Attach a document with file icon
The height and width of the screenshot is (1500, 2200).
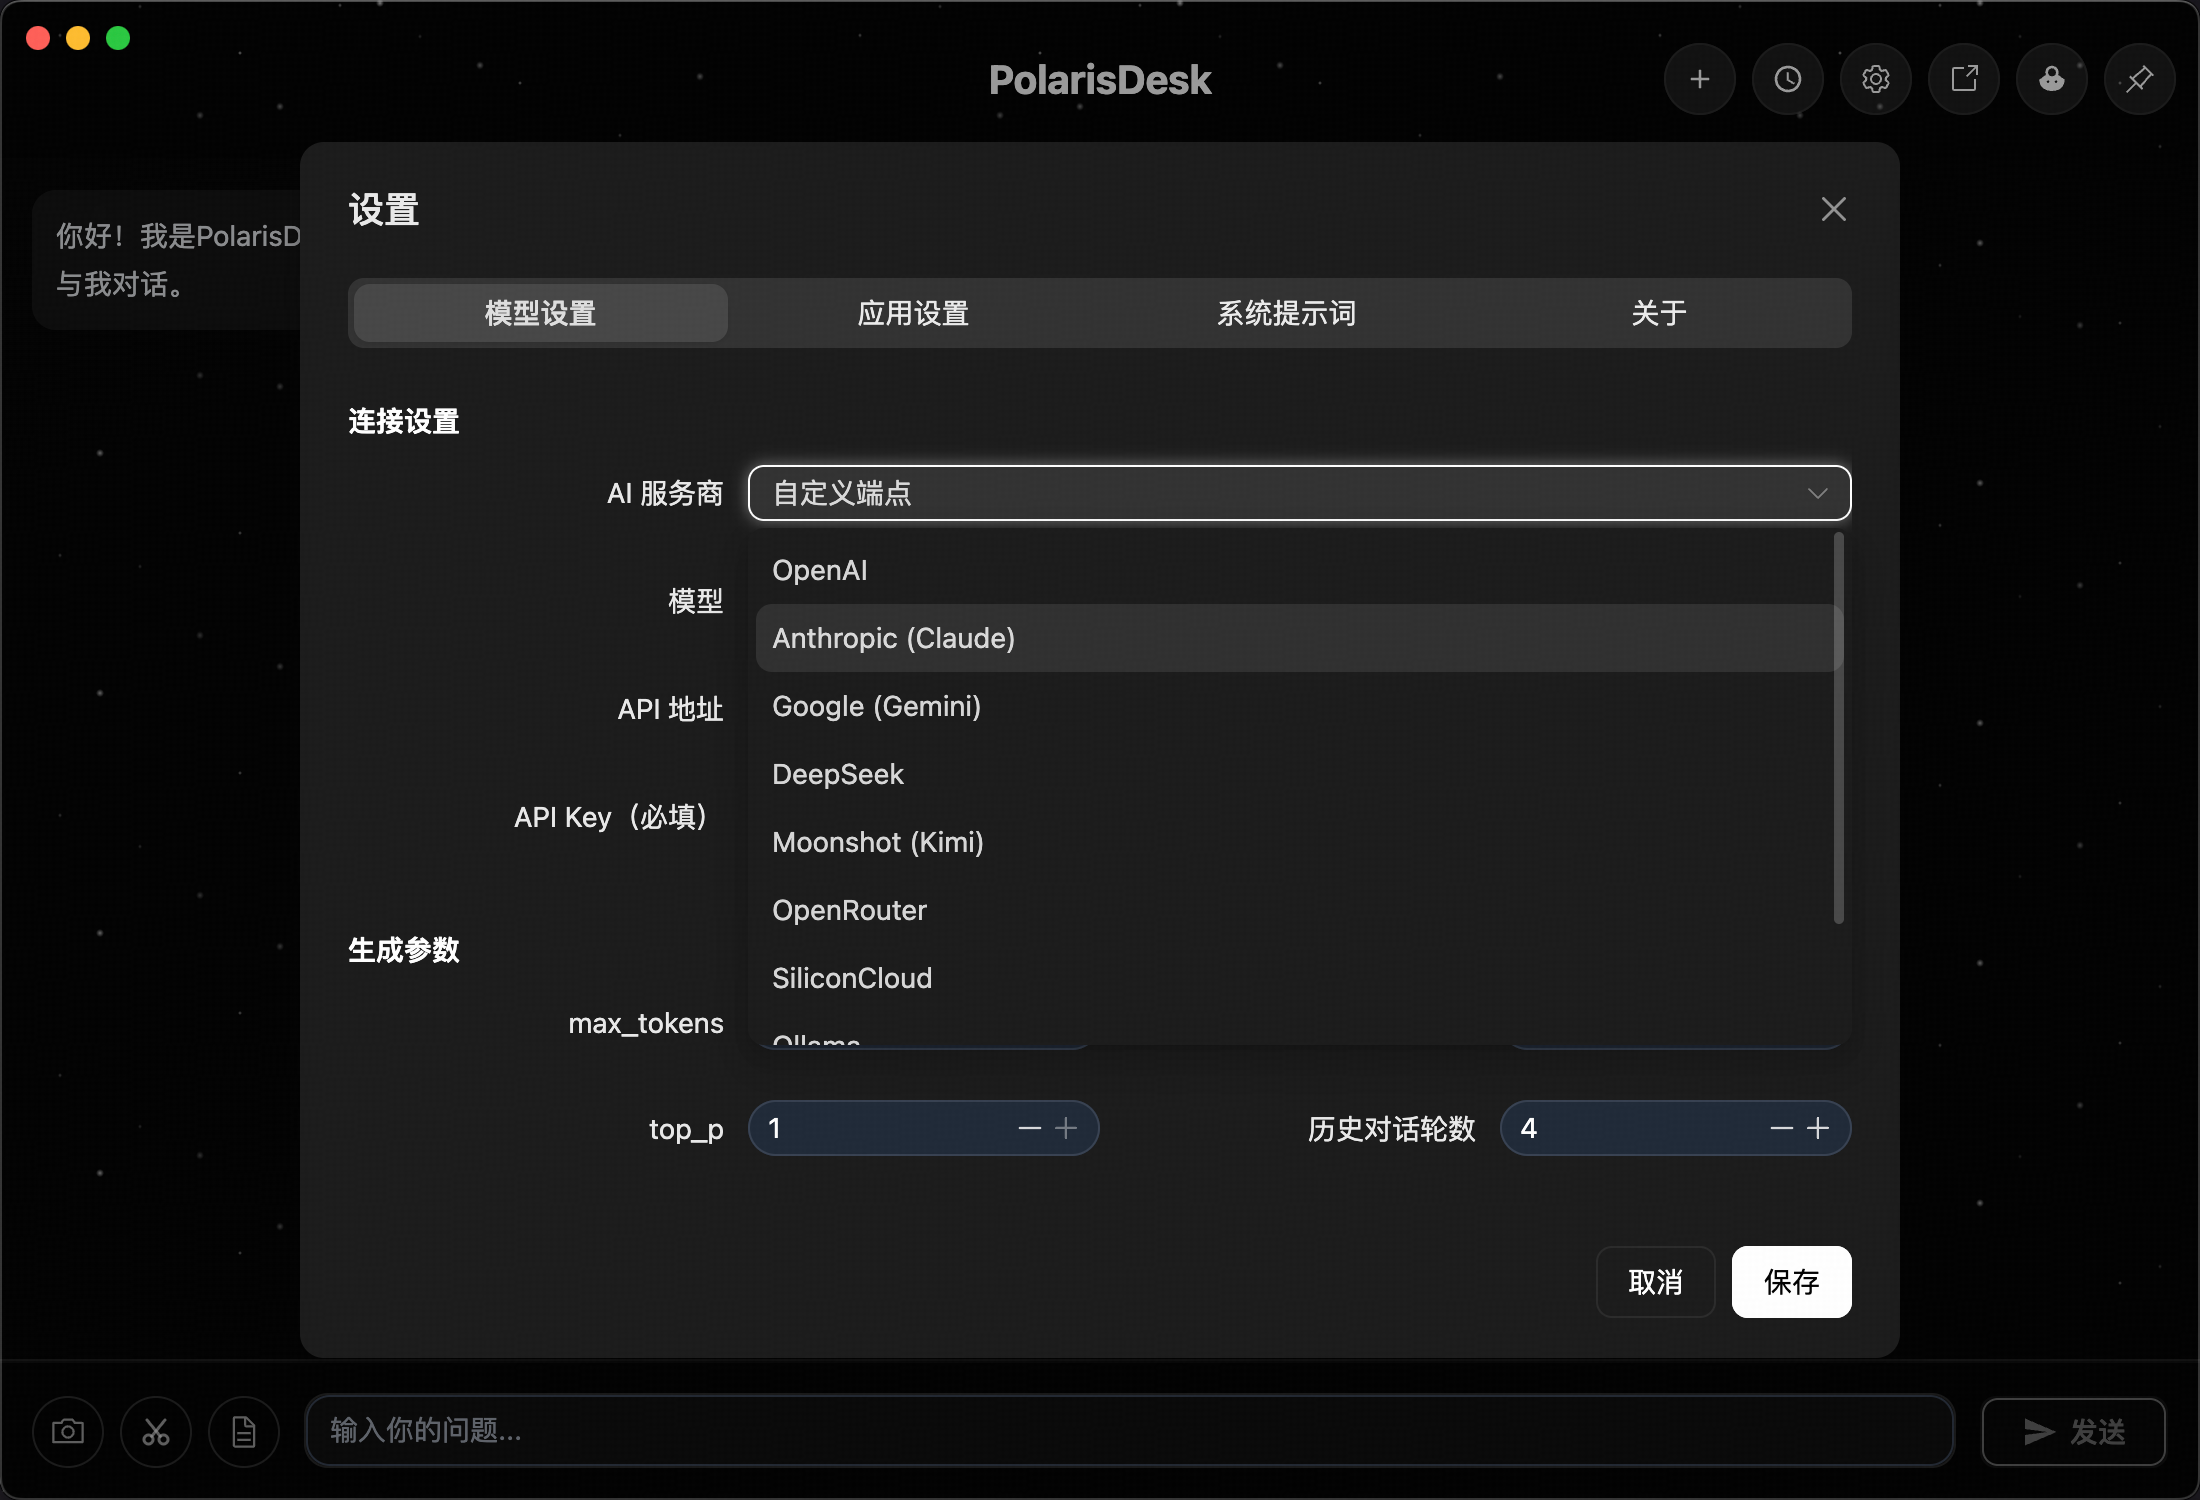click(x=244, y=1431)
